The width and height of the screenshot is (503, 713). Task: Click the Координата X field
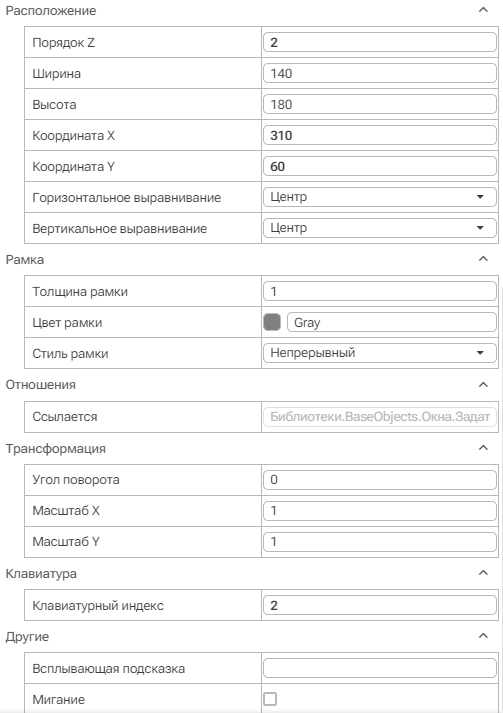click(x=380, y=135)
